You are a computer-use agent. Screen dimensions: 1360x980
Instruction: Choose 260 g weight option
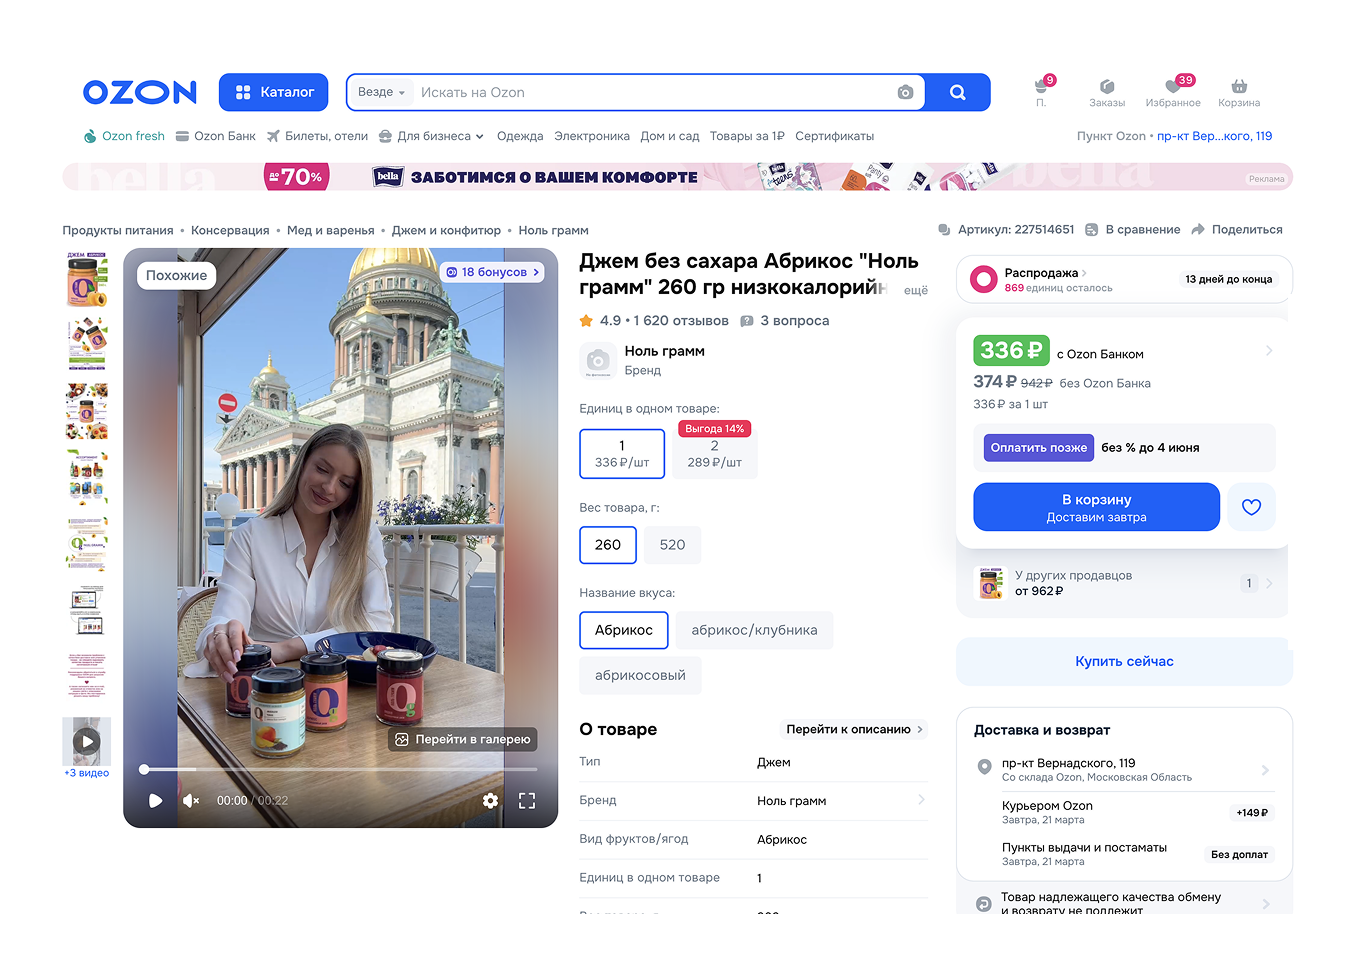coord(608,545)
